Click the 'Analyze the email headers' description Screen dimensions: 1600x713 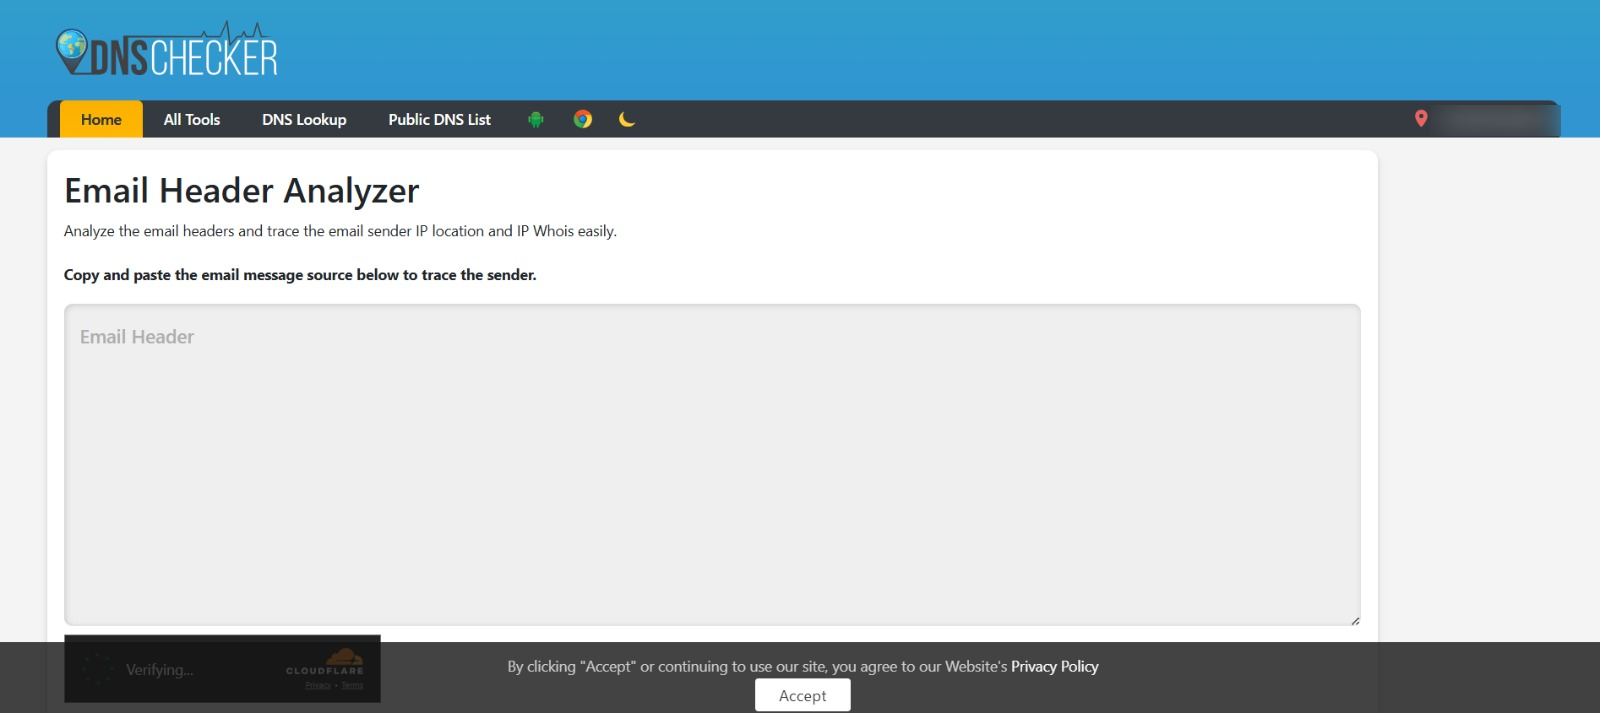(x=340, y=231)
